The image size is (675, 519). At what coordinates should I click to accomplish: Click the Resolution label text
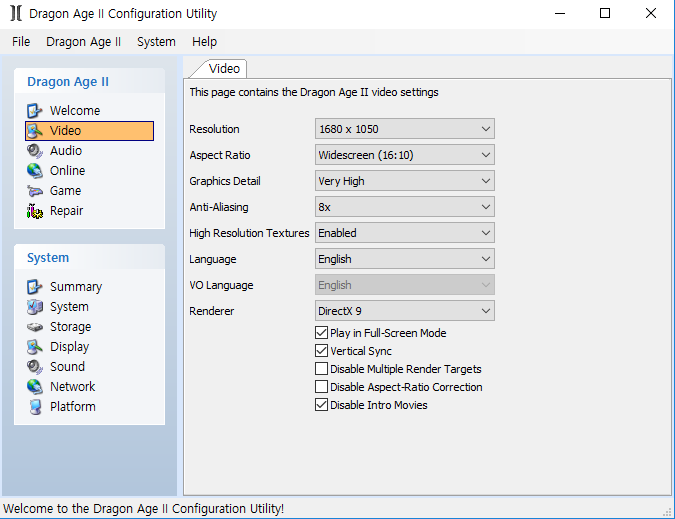pos(214,129)
